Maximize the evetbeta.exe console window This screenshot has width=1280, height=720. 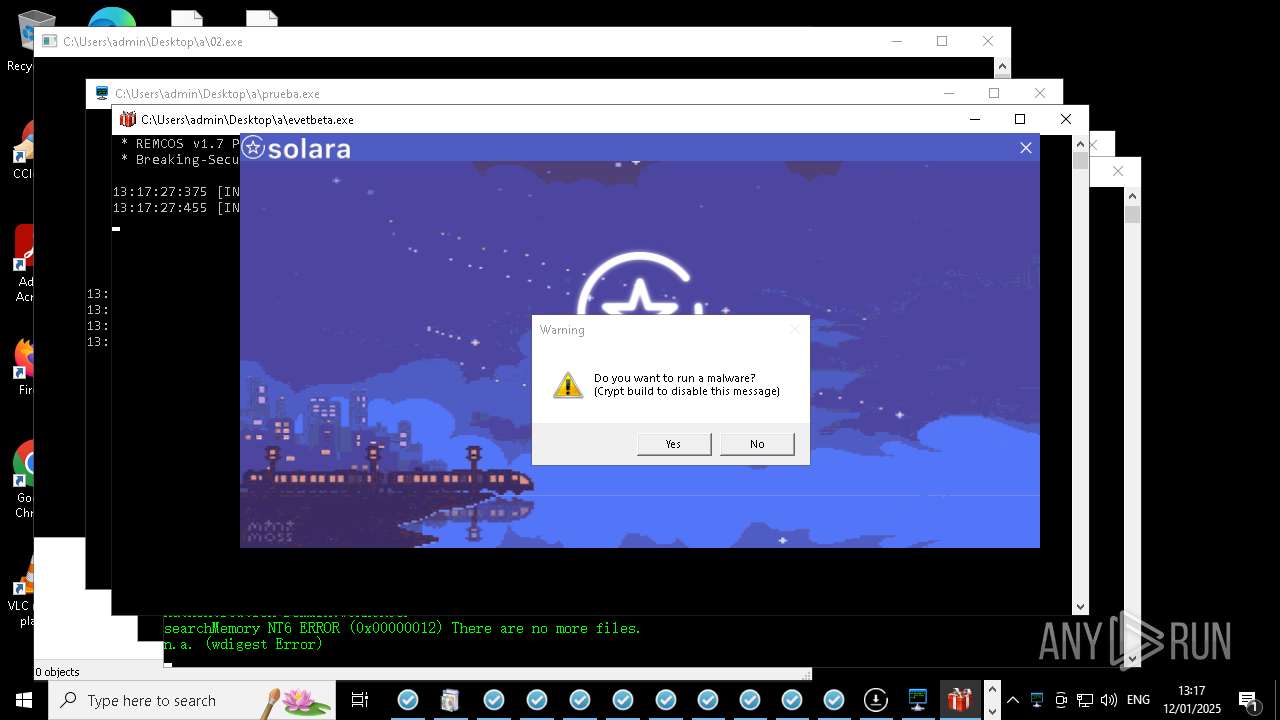(x=1020, y=119)
